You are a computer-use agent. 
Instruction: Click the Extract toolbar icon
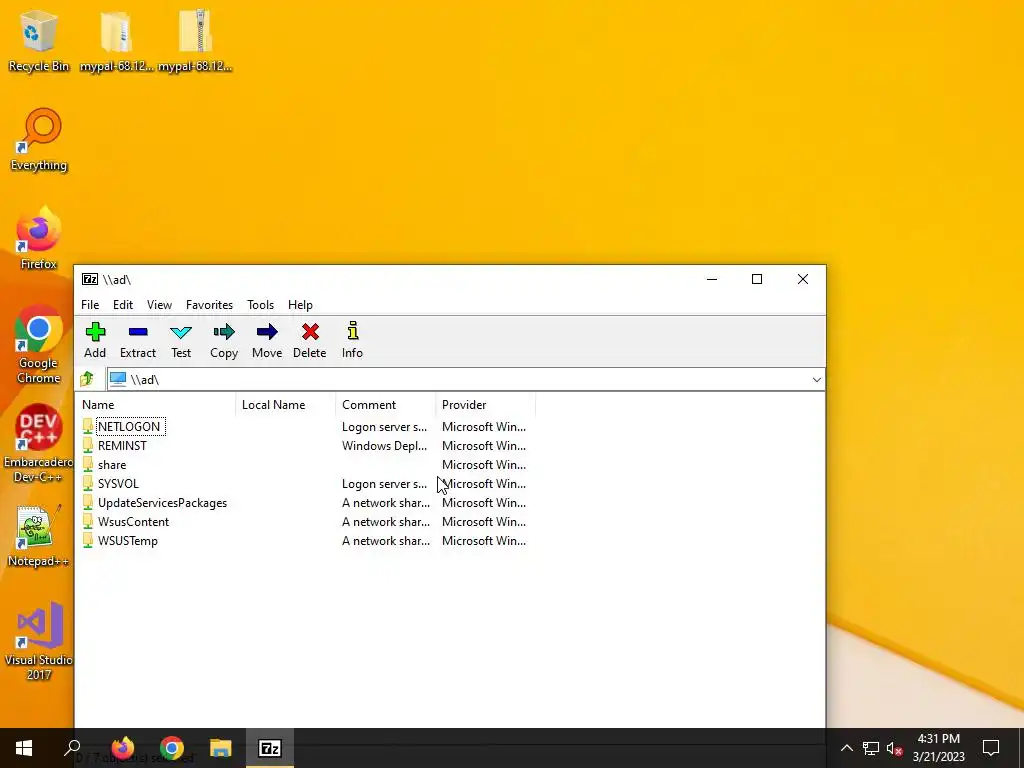pos(138,340)
